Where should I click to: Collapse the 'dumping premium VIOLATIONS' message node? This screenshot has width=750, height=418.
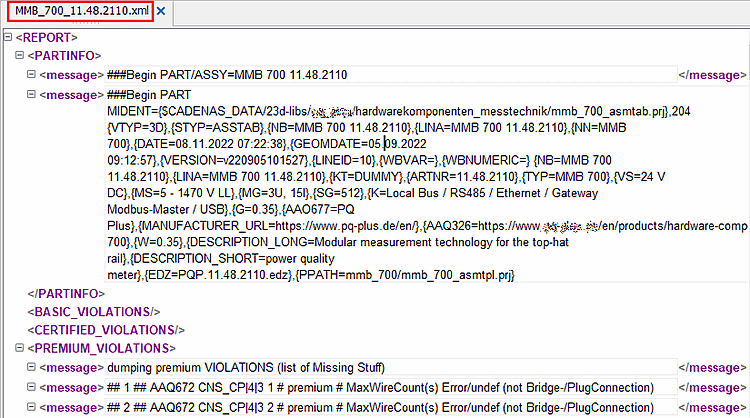pos(31,367)
